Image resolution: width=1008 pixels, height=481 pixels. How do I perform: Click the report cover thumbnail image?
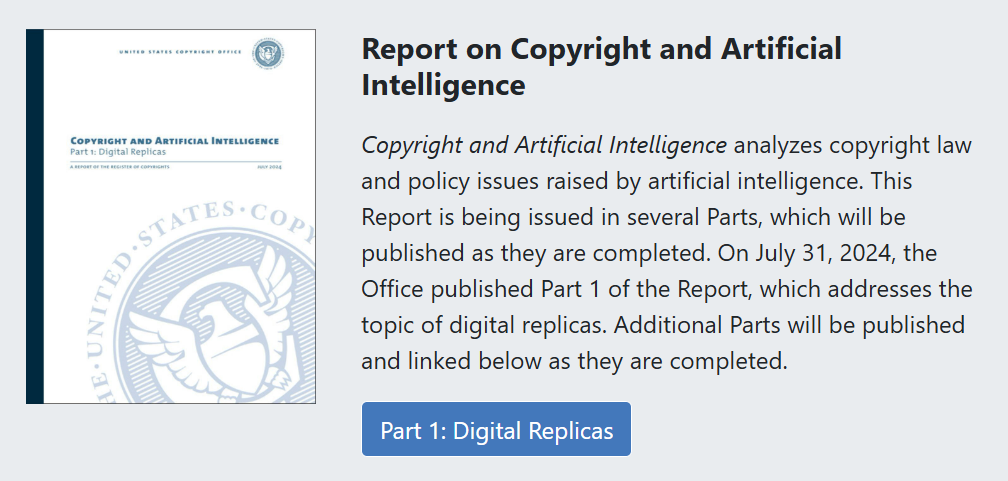click(171, 217)
